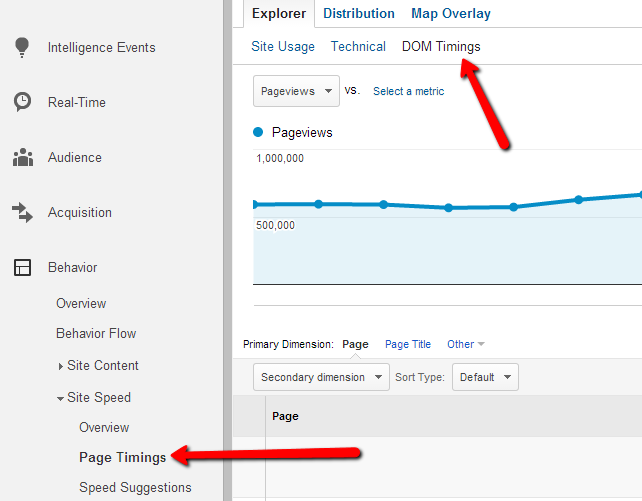Click Select a metric link
This screenshot has width=642, height=501.
408,91
